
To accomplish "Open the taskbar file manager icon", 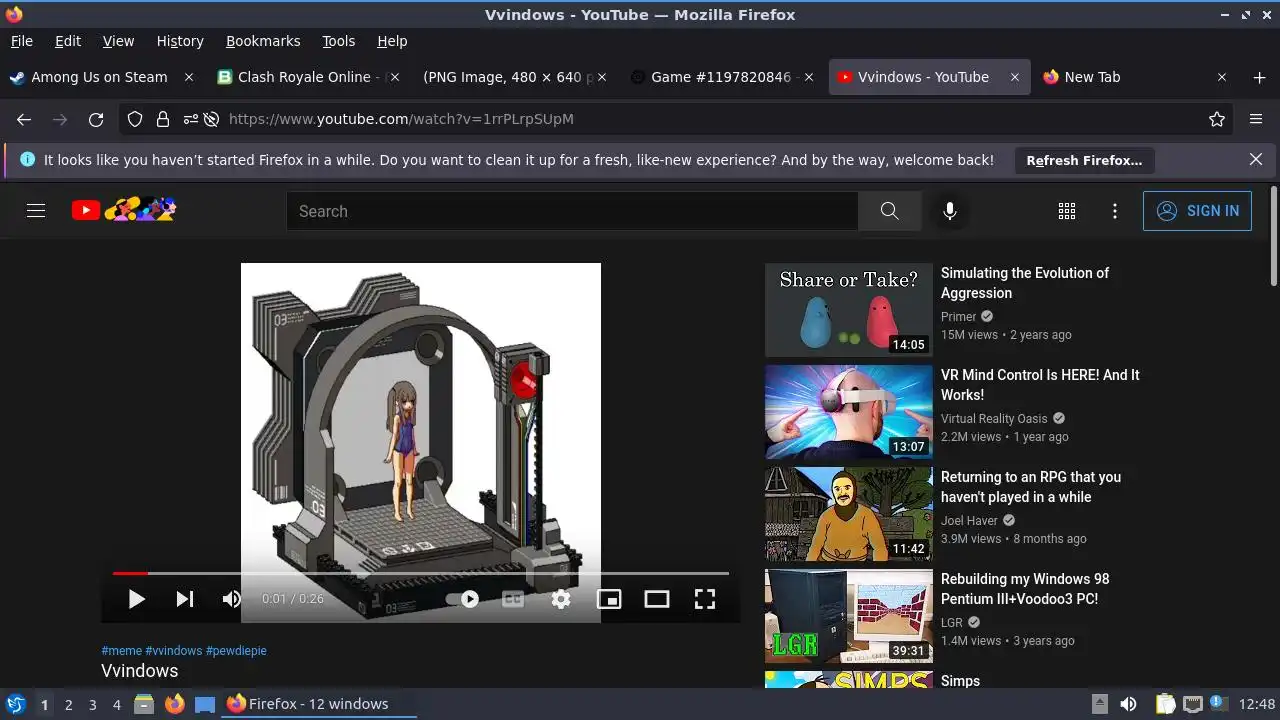I will 144,704.
